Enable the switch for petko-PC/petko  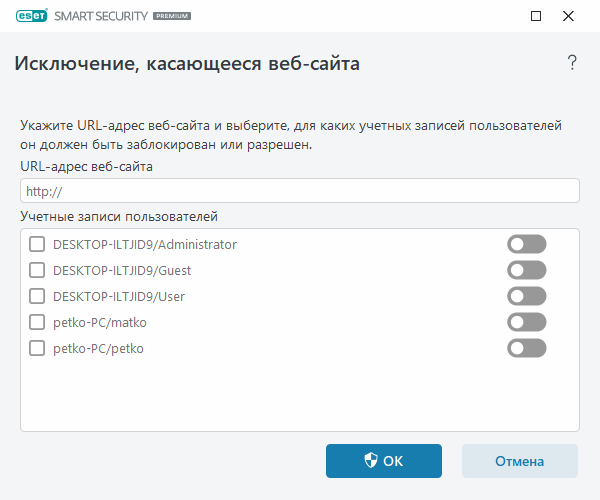click(527, 348)
